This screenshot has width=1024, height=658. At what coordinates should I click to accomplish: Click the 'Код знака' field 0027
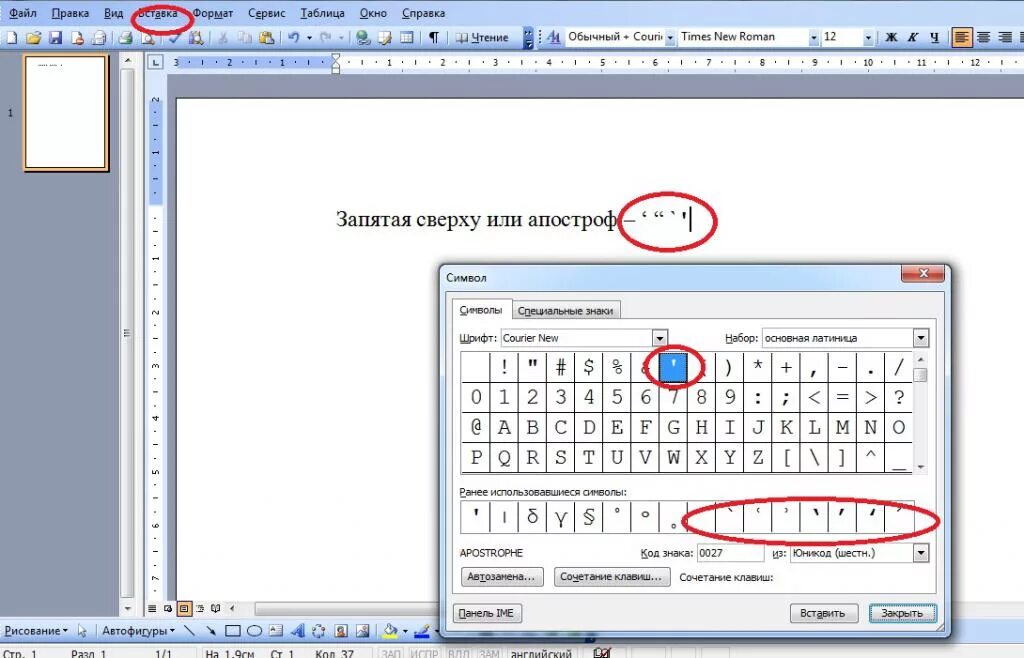(x=730, y=553)
